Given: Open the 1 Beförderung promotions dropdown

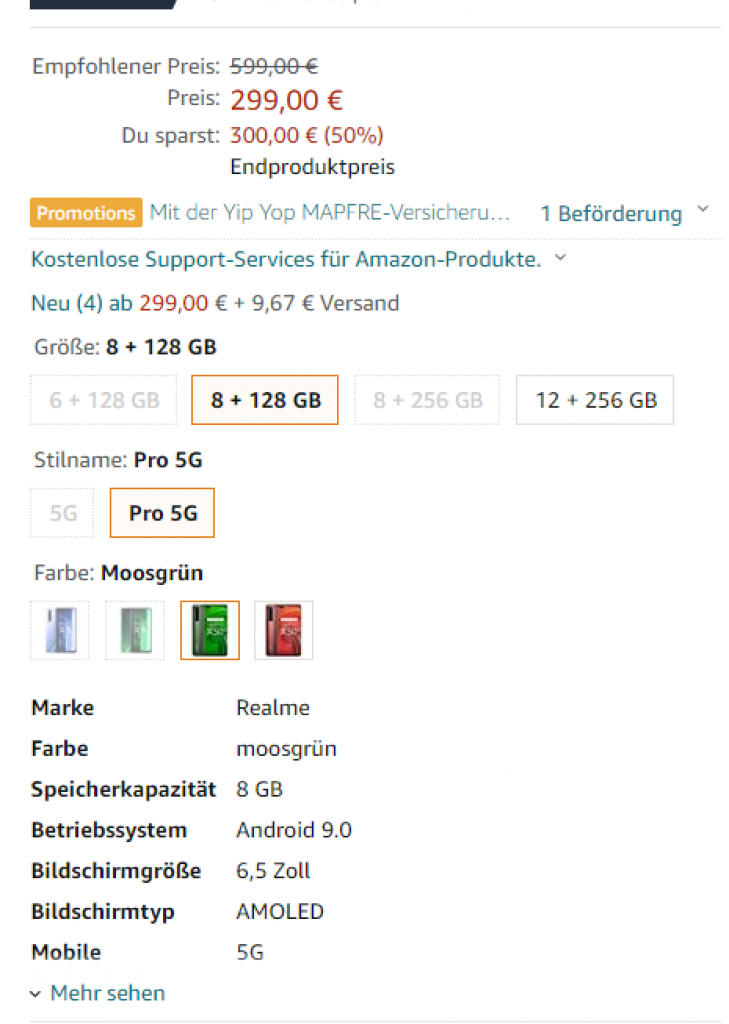Looking at the screenshot, I should pyautogui.click(x=611, y=214).
